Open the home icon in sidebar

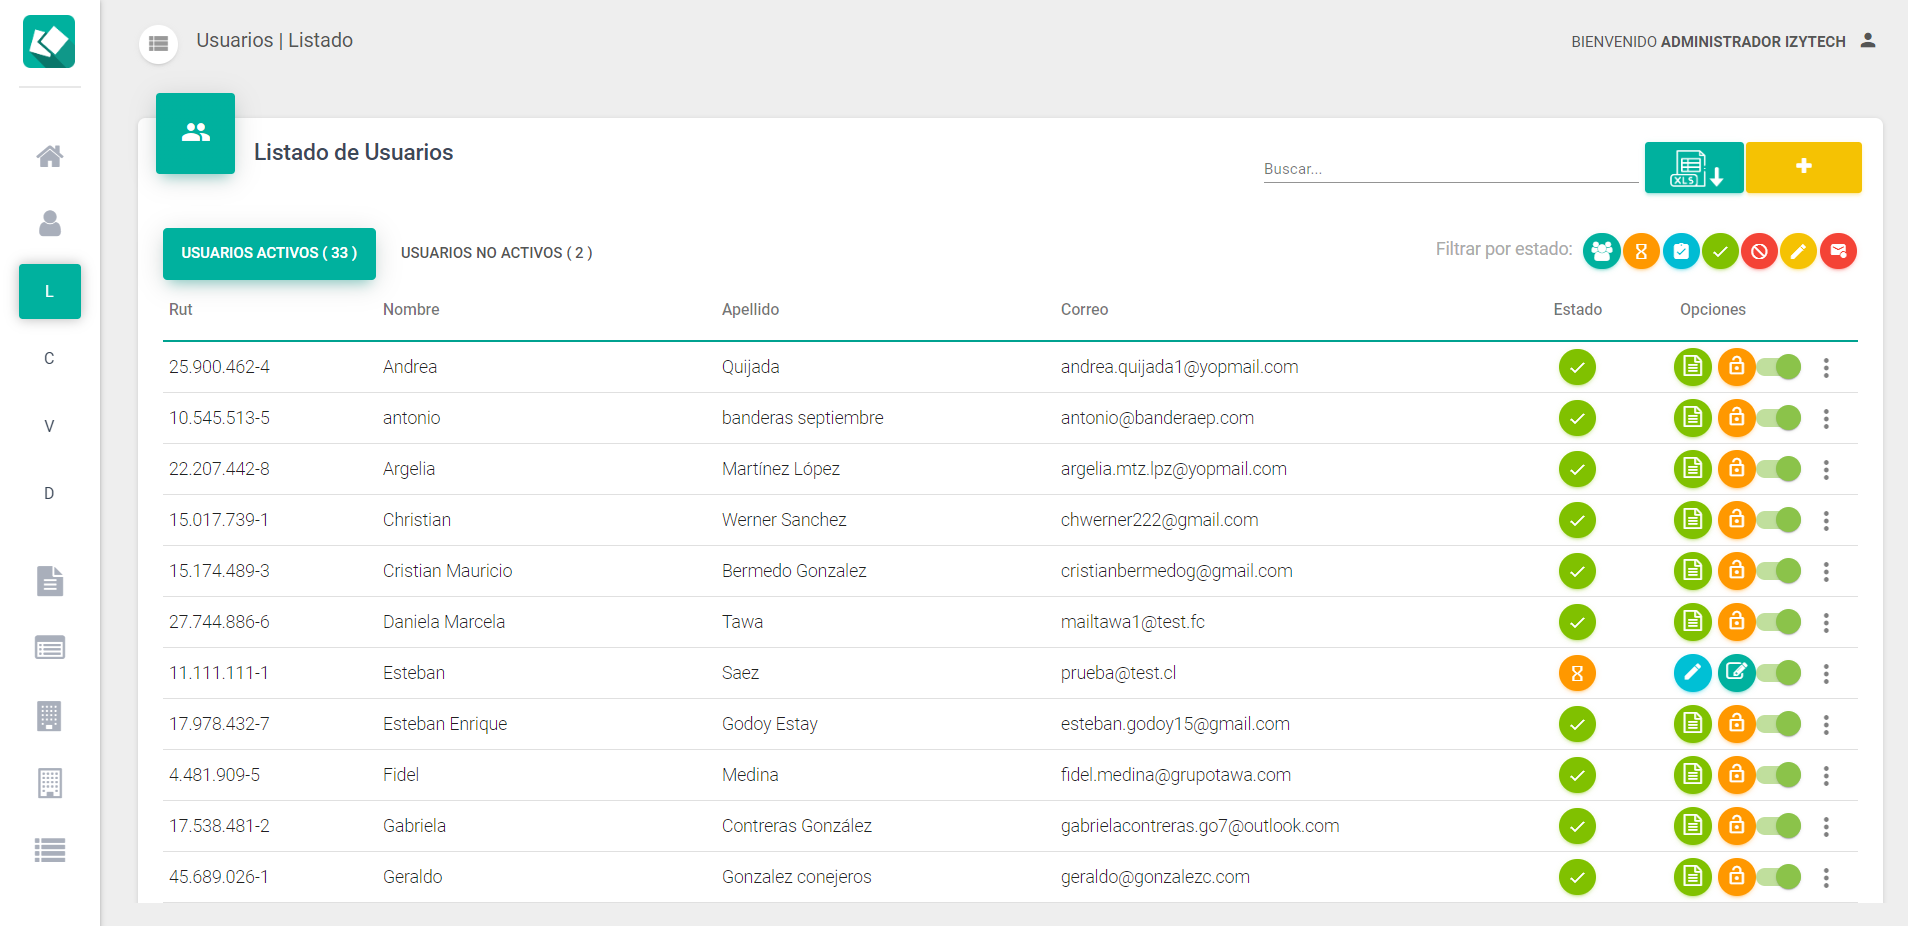[50, 156]
